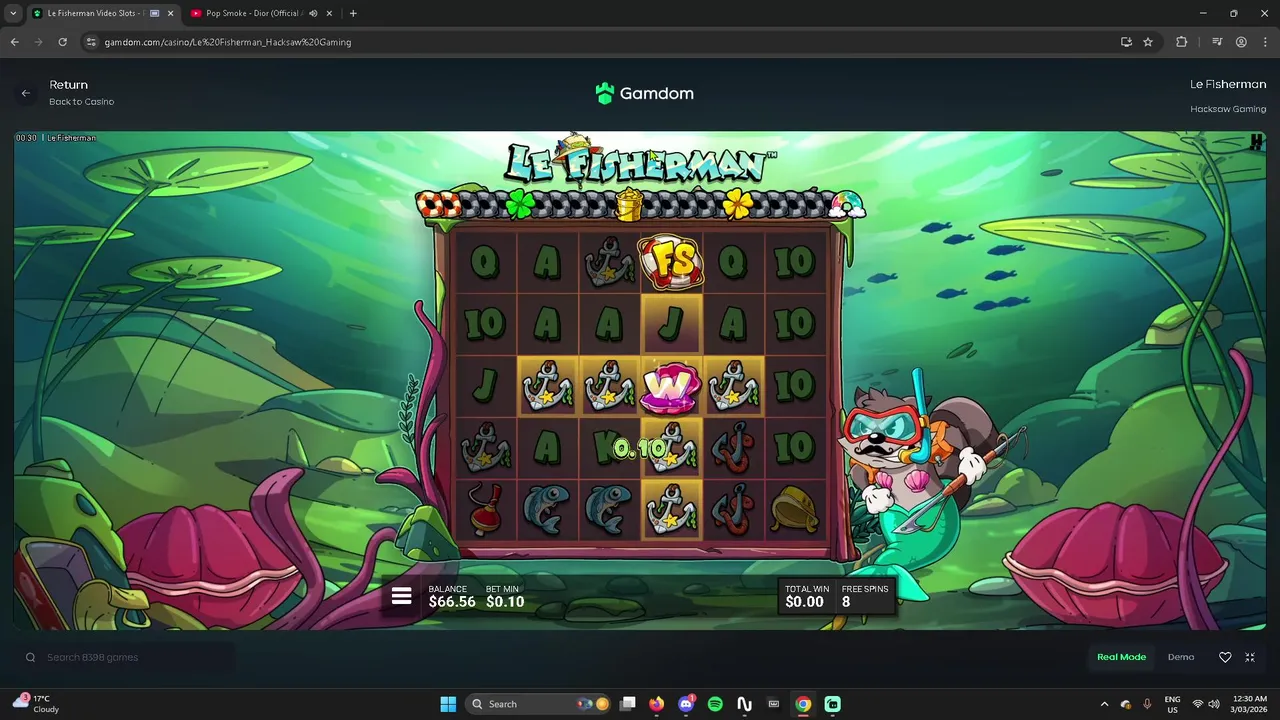Bookmark this page with the star icon
Image resolution: width=1280 pixels, height=720 pixels.
(1148, 42)
